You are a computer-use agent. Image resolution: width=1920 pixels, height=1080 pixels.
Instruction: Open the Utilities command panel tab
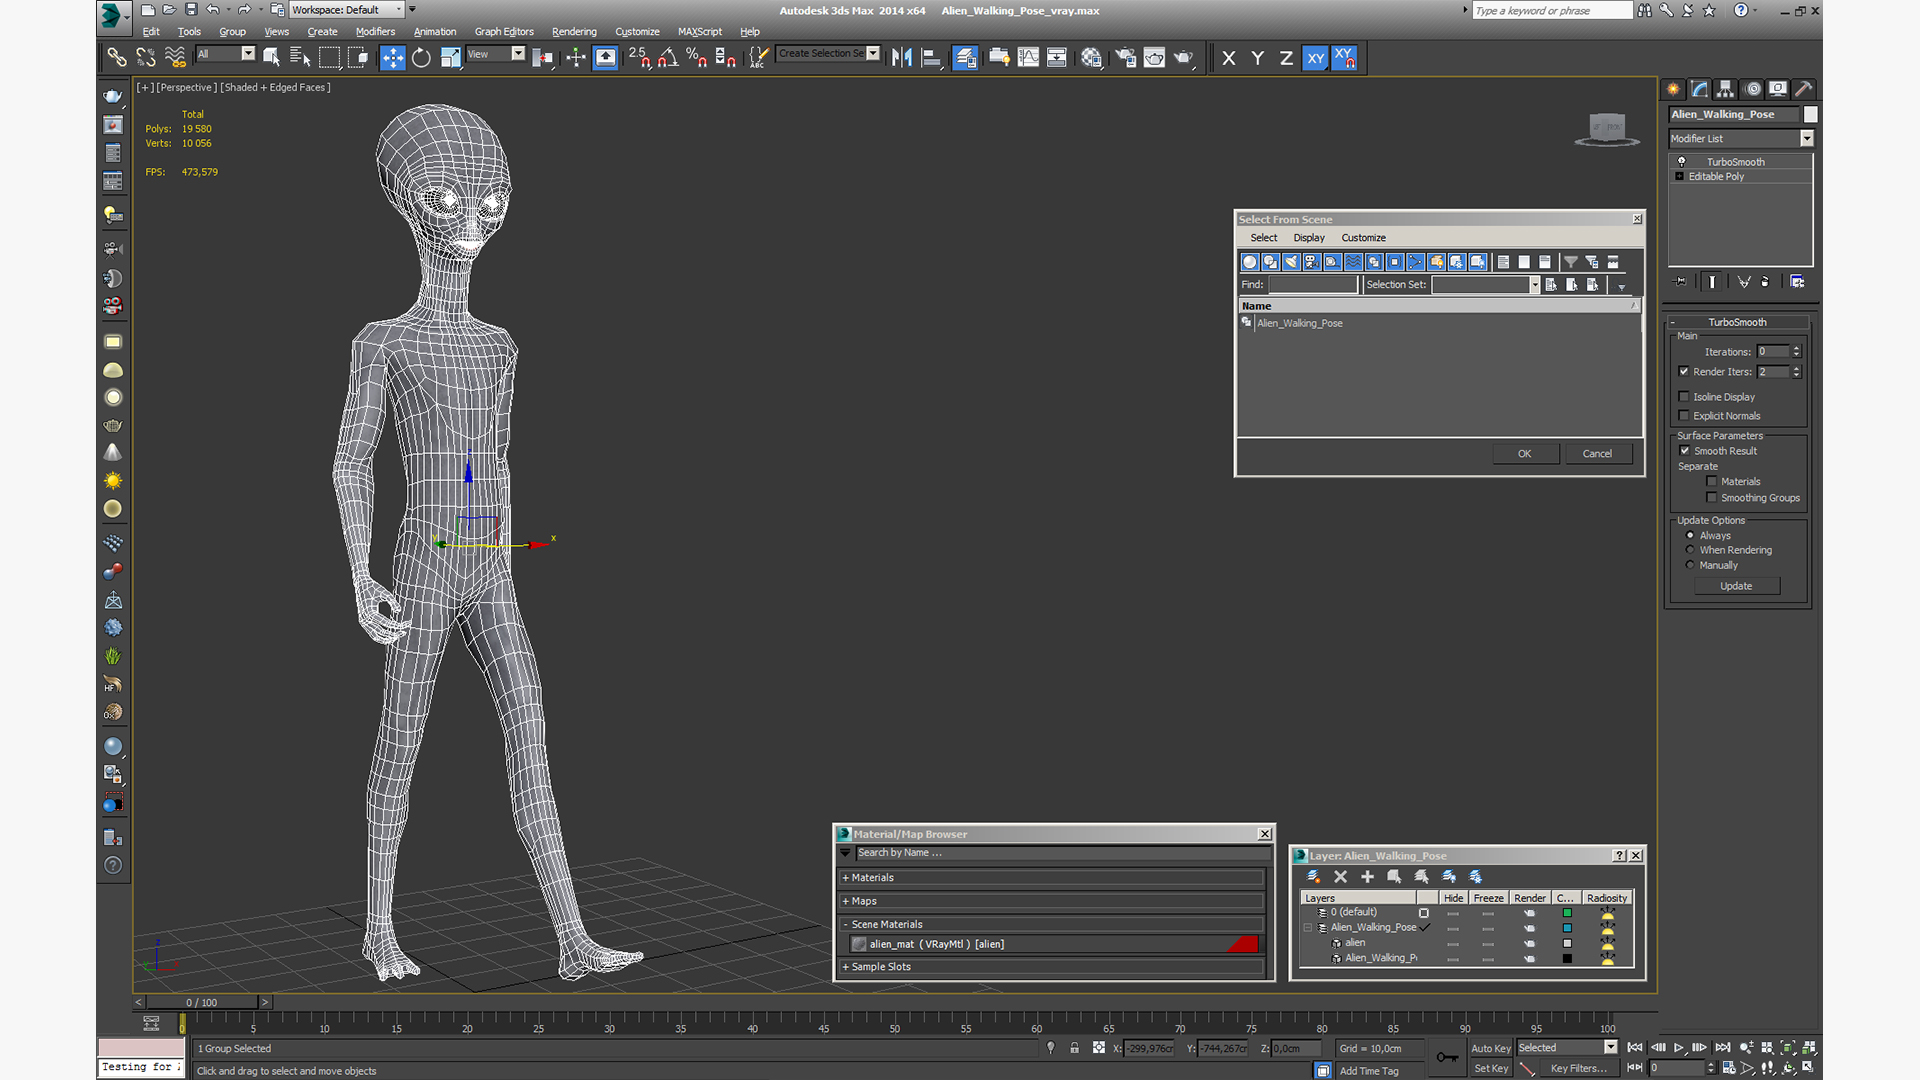click(x=1804, y=89)
